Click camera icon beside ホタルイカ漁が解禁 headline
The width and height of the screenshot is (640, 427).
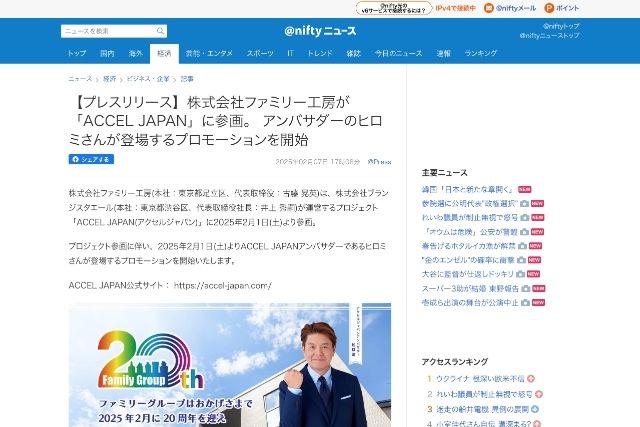[x=522, y=246]
